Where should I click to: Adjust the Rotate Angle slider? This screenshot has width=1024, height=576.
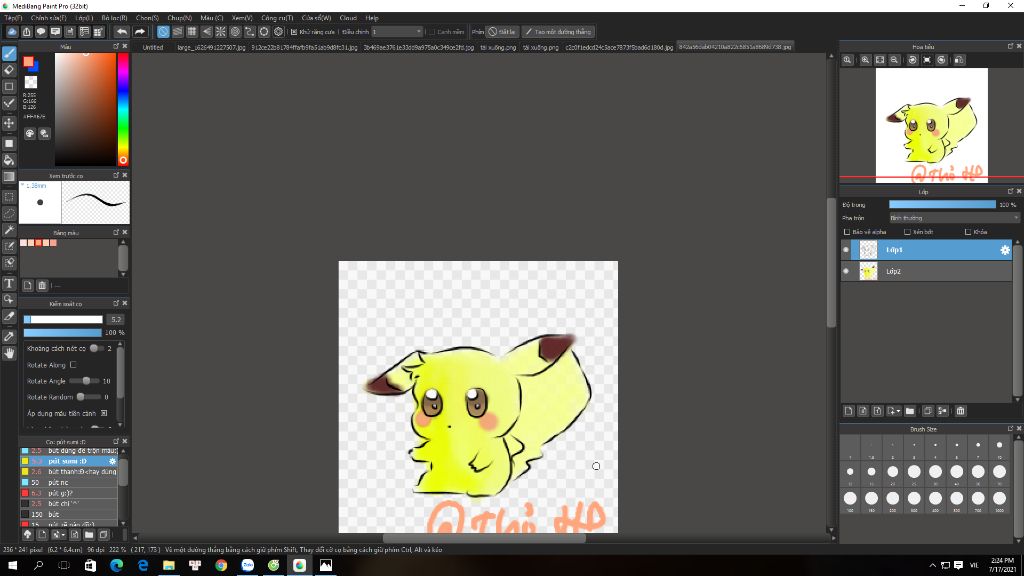point(85,381)
